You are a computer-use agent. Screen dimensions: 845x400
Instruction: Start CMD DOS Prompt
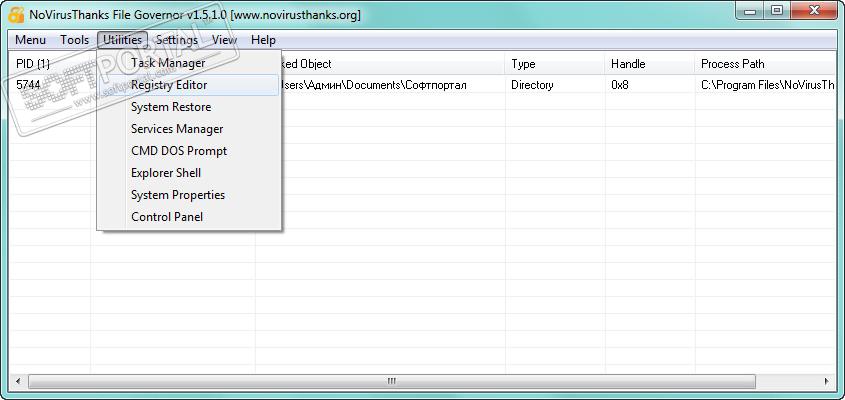pyautogui.click(x=189, y=151)
